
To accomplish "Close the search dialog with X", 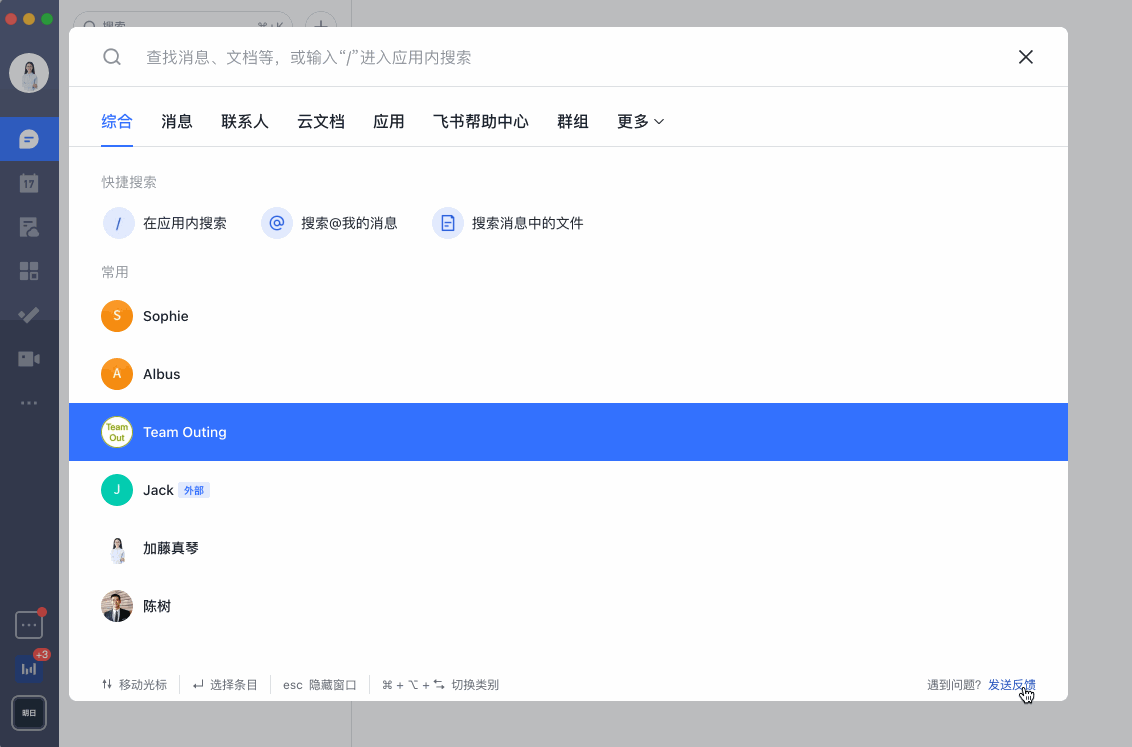I will tap(1025, 57).
